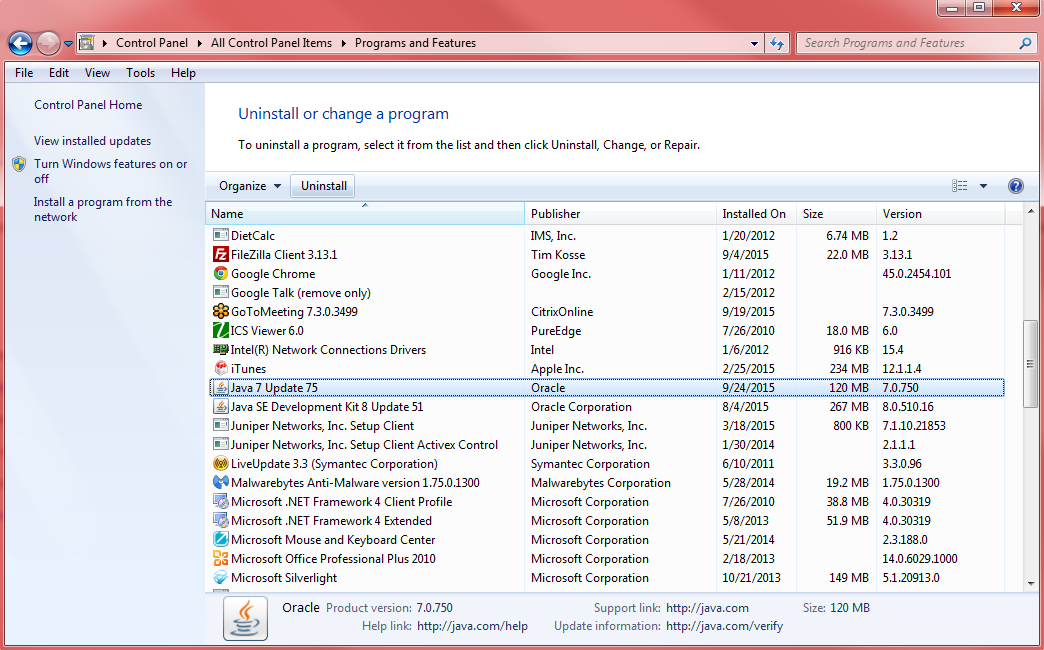Image resolution: width=1044 pixels, height=650 pixels.
Task: Click the iTunes icon
Action: [x=220, y=368]
